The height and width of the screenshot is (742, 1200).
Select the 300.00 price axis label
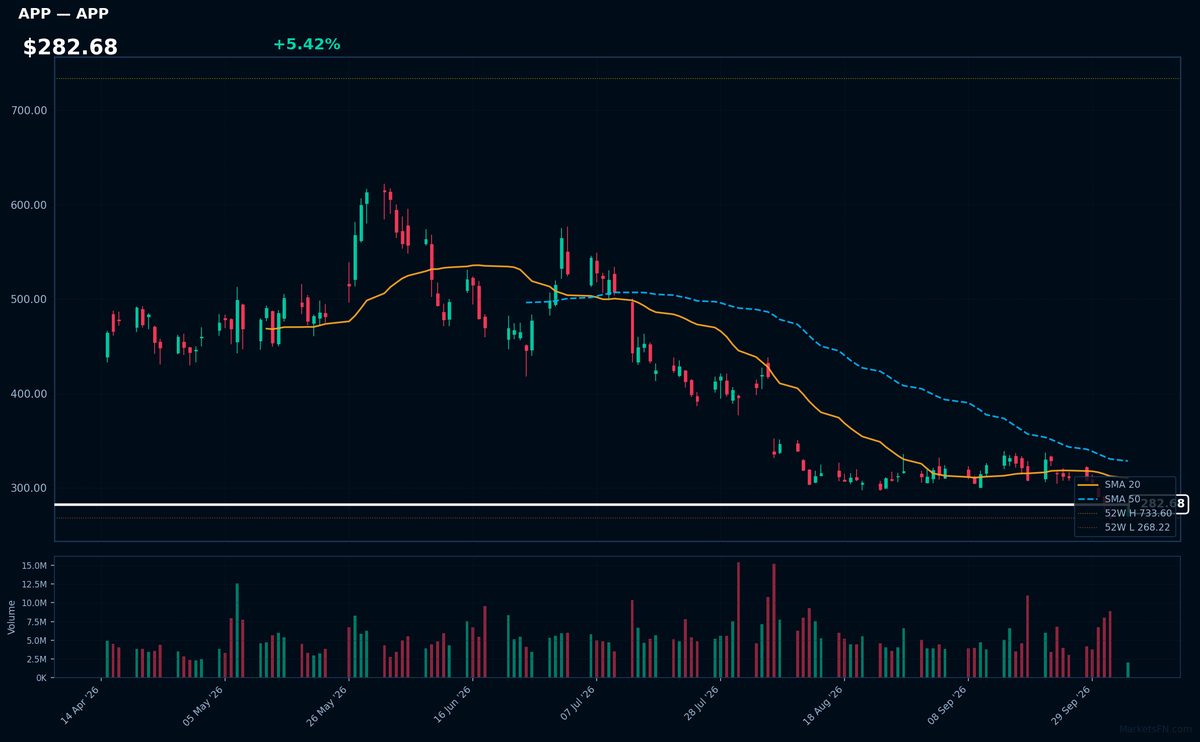pyautogui.click(x=29, y=488)
